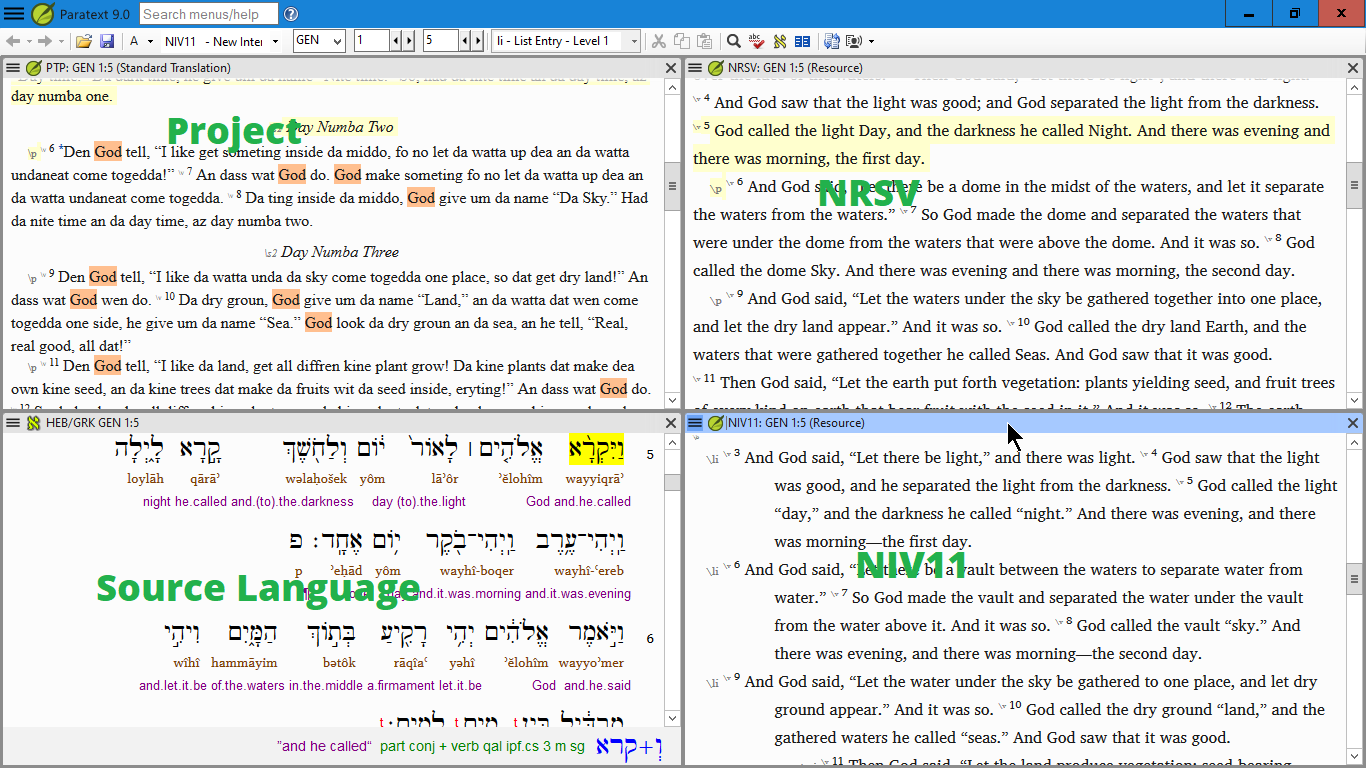Open the PTP panel hamburger menu
The width and height of the screenshot is (1366, 768).
tap(14, 68)
